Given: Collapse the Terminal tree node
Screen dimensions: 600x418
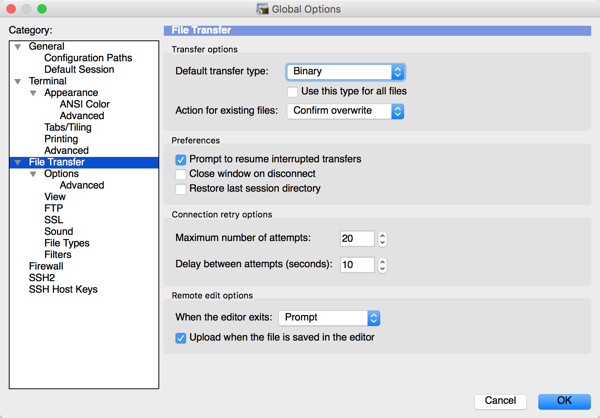Looking at the screenshot, I should click(x=18, y=82).
